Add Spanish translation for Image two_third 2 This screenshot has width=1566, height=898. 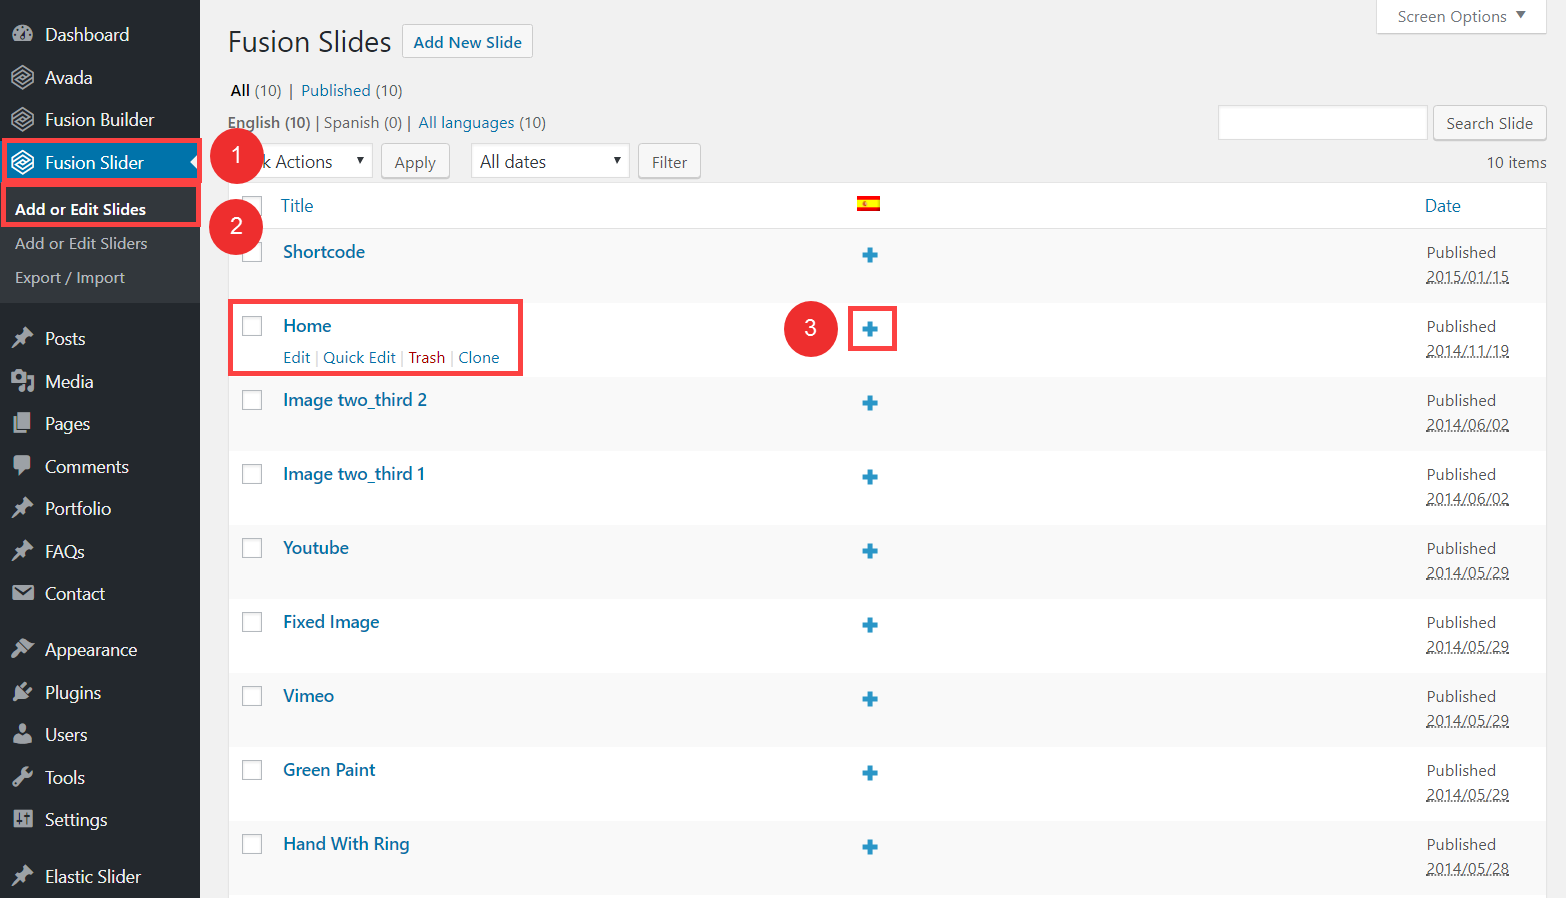point(870,403)
